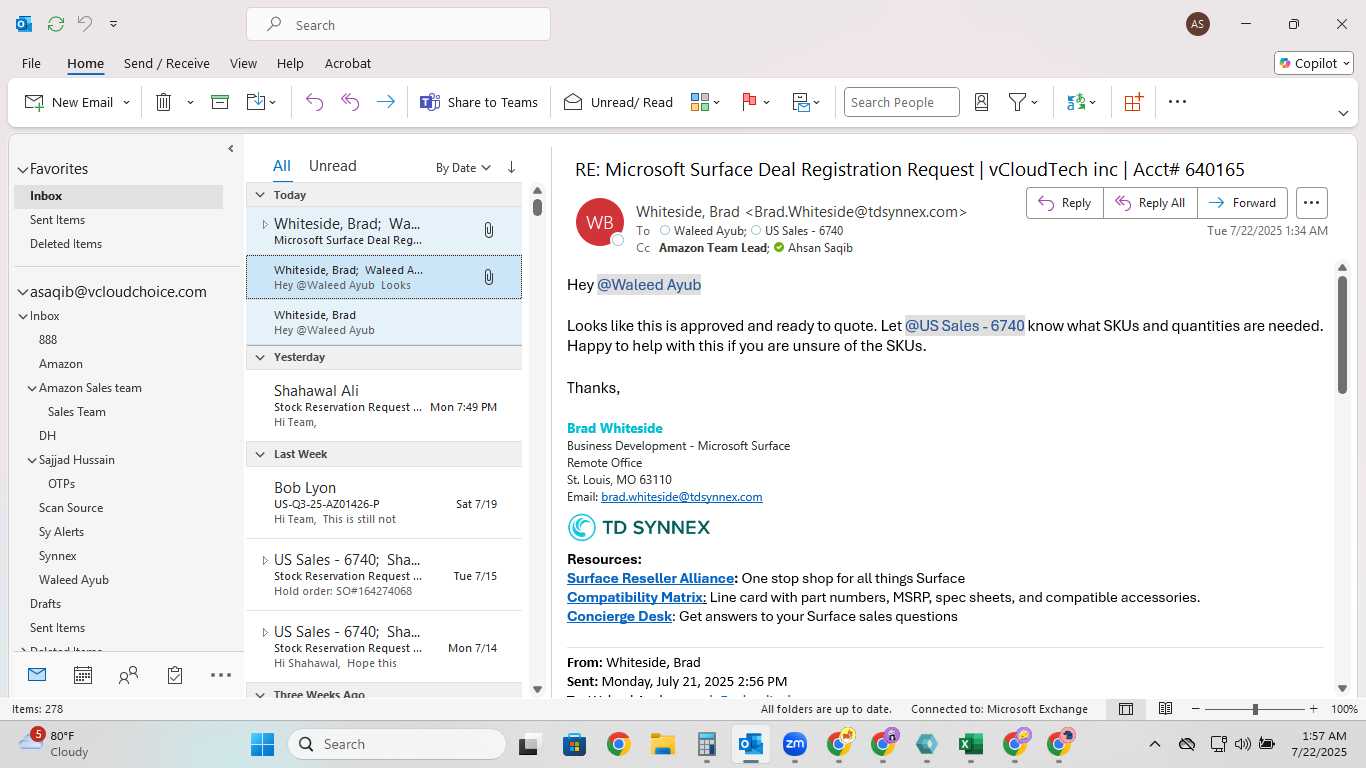
Task: Click the Reply arrow icon in ribbon
Action: [314, 102]
